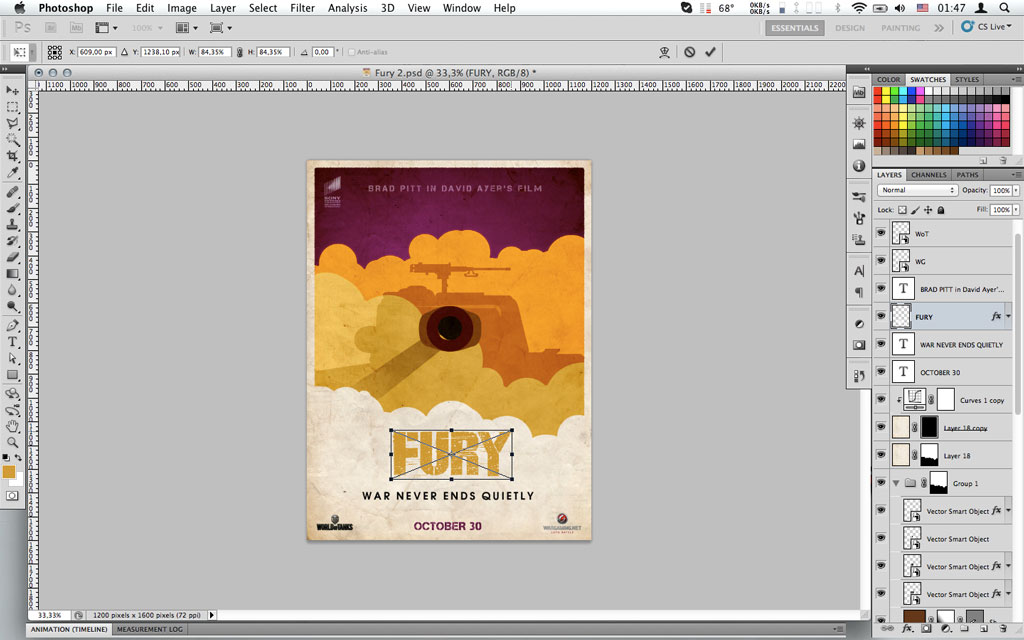The image size is (1024, 640).
Task: Expand the FURY layer effects arrow
Action: point(1008,317)
